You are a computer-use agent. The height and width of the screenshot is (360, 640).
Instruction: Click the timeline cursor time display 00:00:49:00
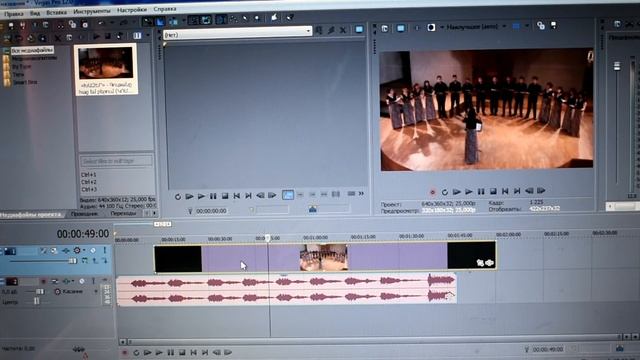(x=83, y=234)
